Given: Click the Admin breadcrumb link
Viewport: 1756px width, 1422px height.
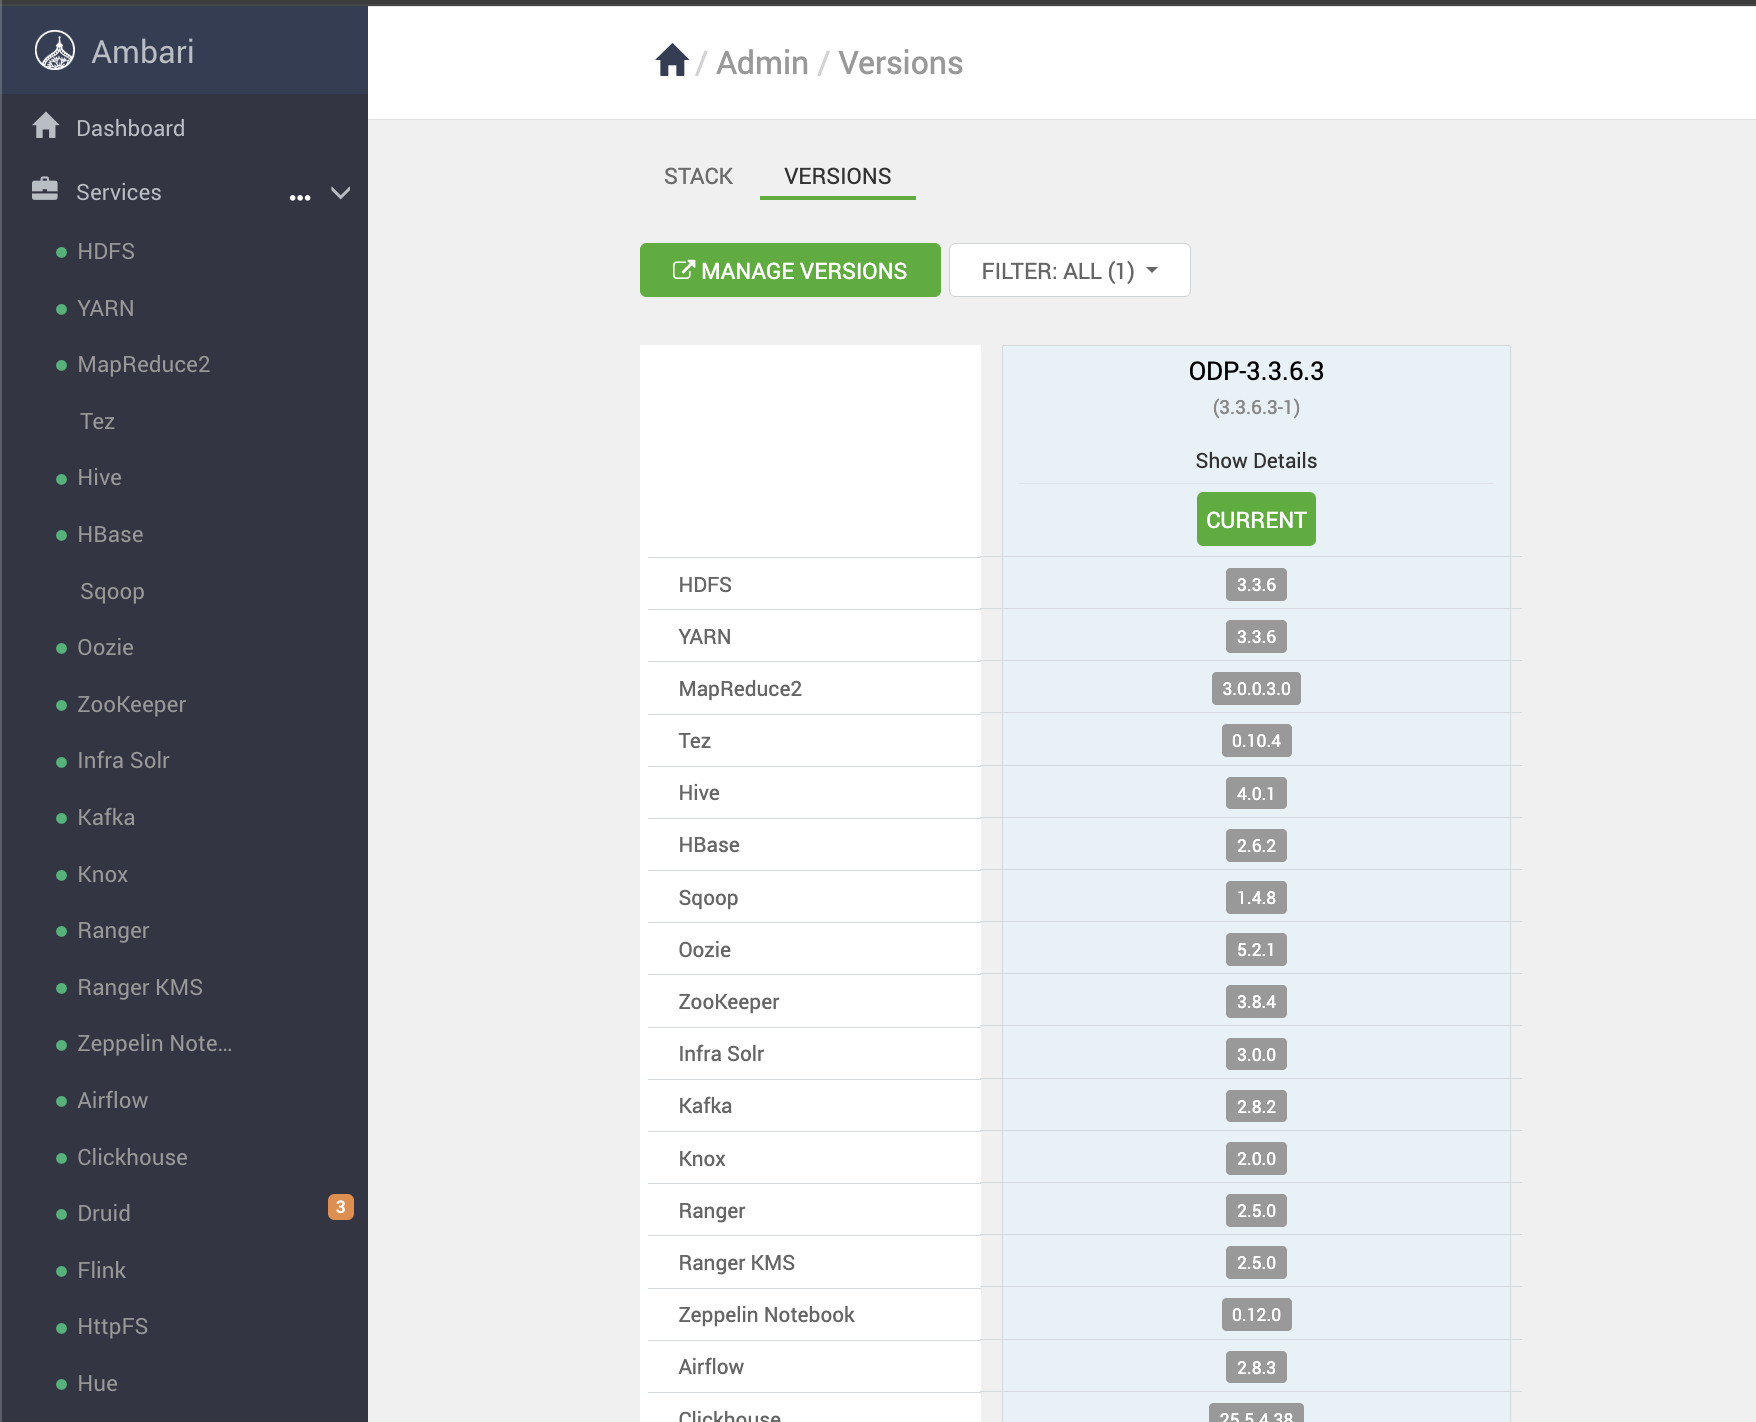Looking at the screenshot, I should click(x=762, y=63).
